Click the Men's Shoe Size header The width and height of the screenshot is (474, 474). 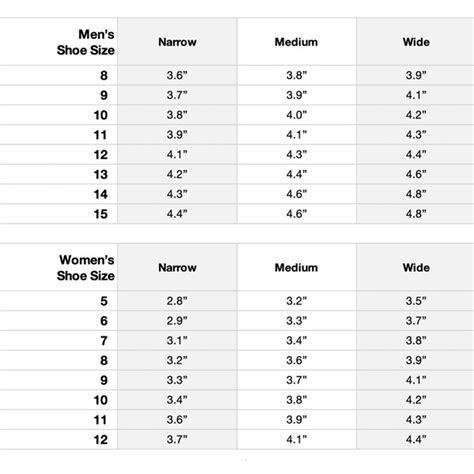(x=86, y=42)
